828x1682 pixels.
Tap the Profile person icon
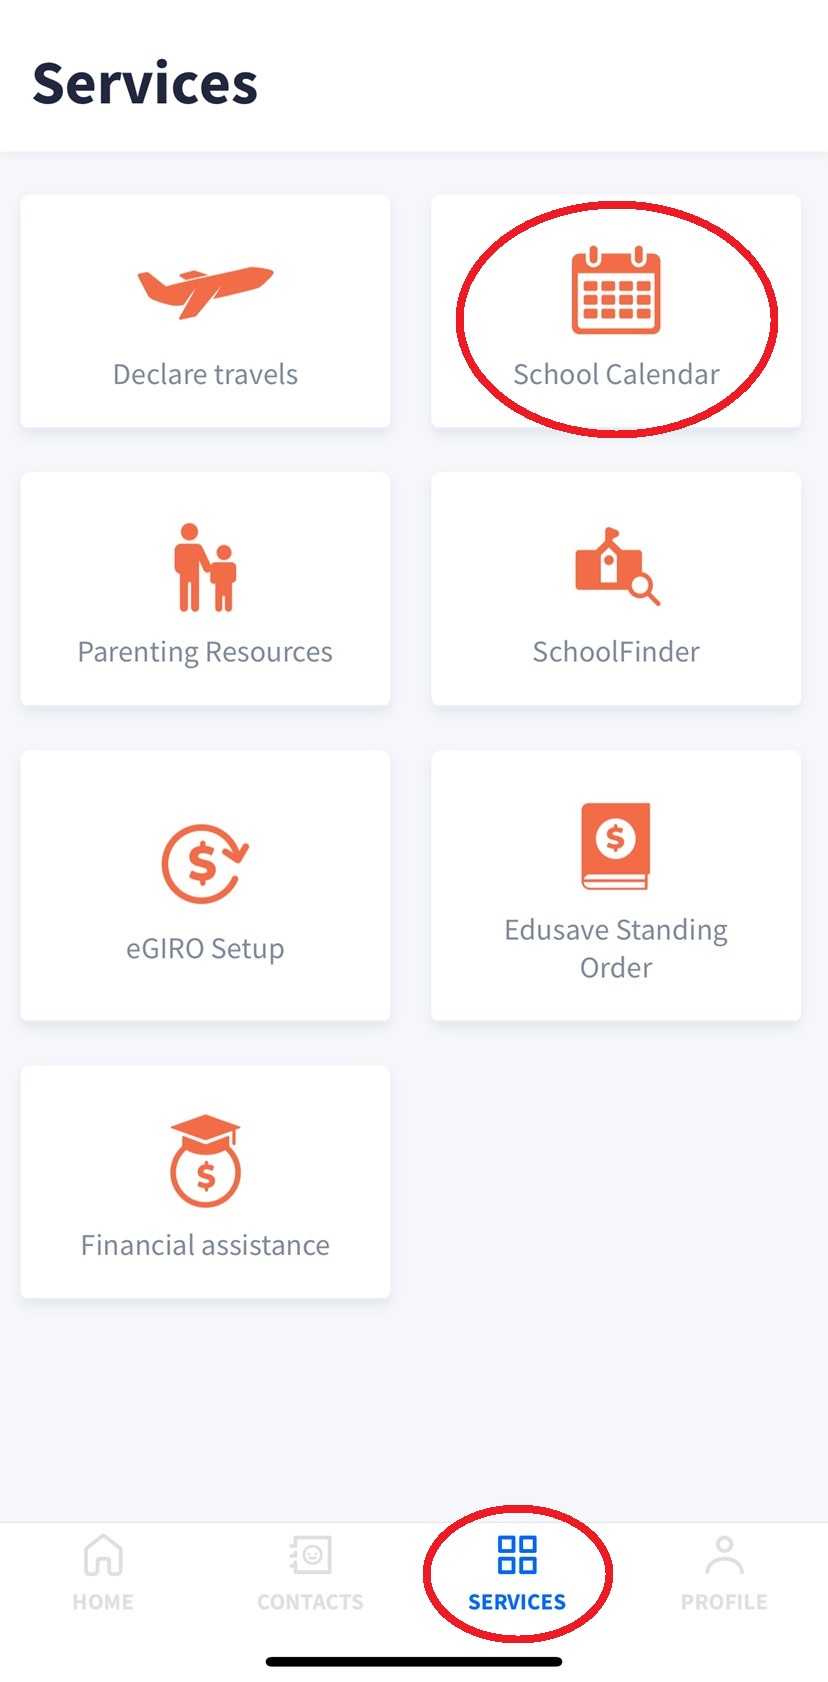tap(724, 1556)
